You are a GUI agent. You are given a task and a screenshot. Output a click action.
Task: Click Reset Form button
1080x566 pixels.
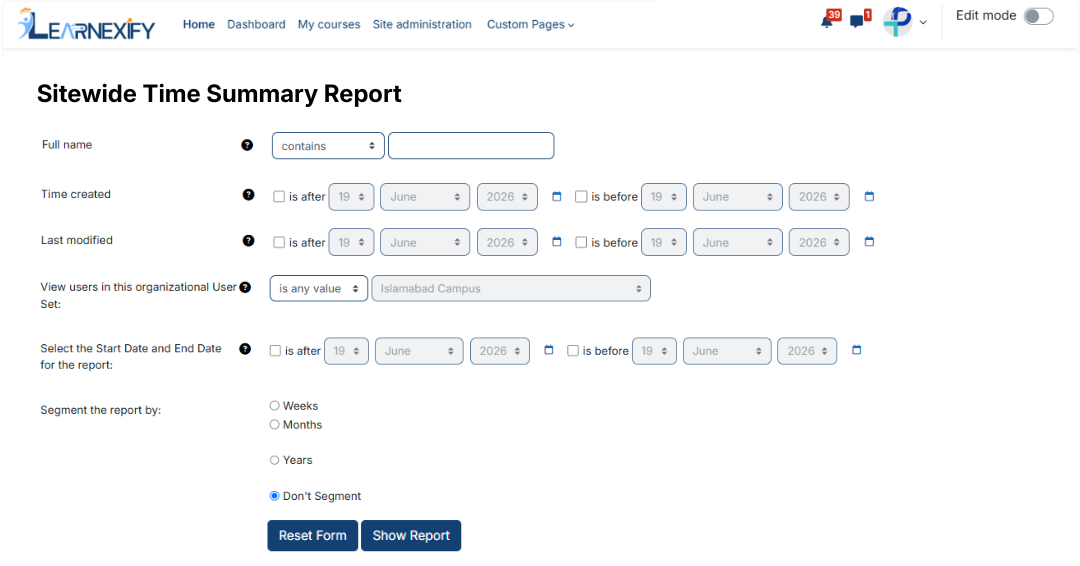[x=313, y=536]
